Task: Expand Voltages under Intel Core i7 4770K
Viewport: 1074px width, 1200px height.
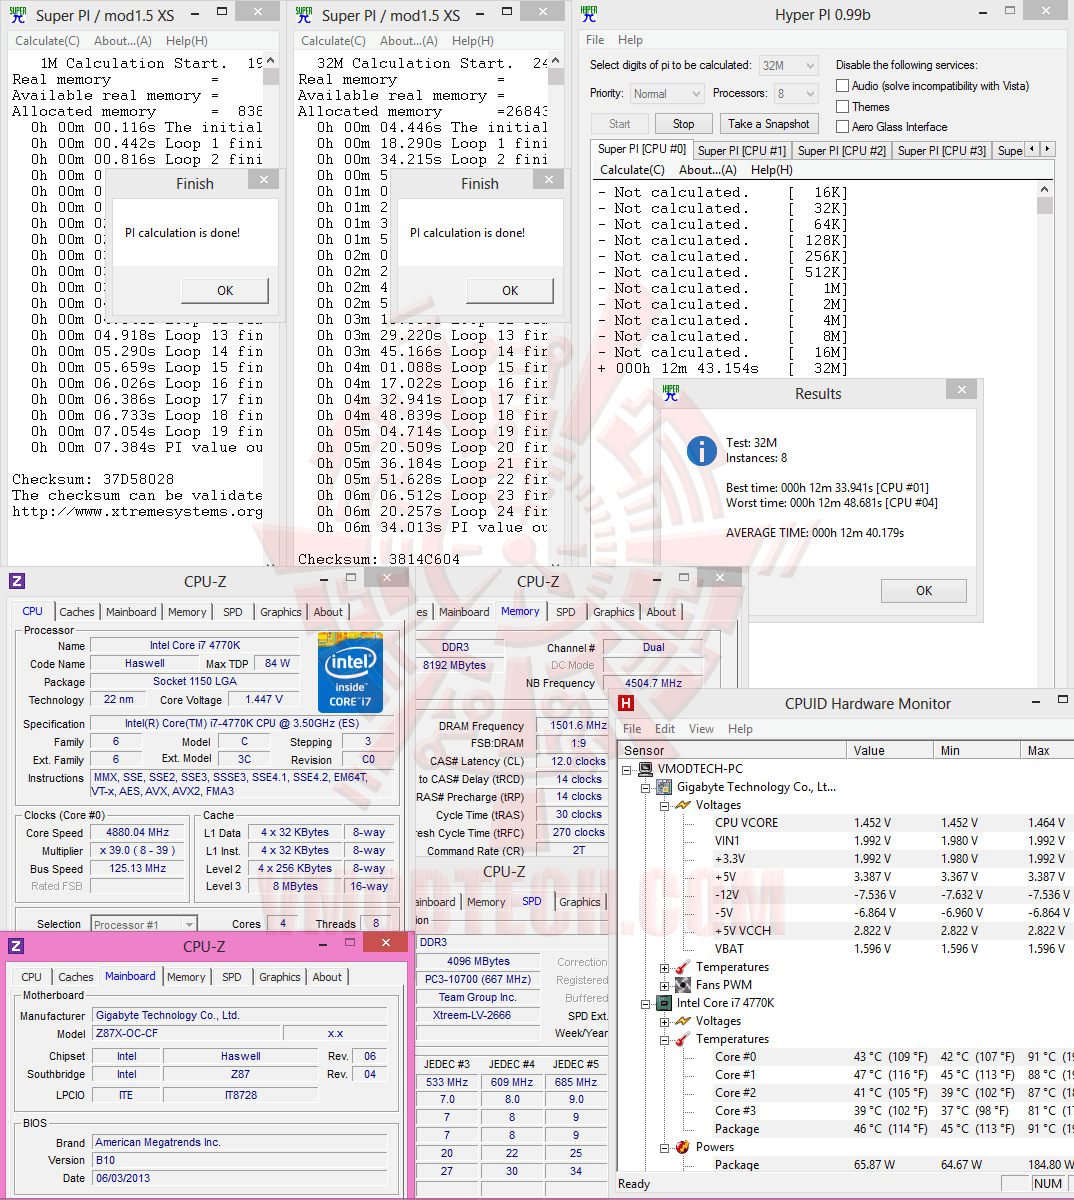Action: pos(664,1022)
